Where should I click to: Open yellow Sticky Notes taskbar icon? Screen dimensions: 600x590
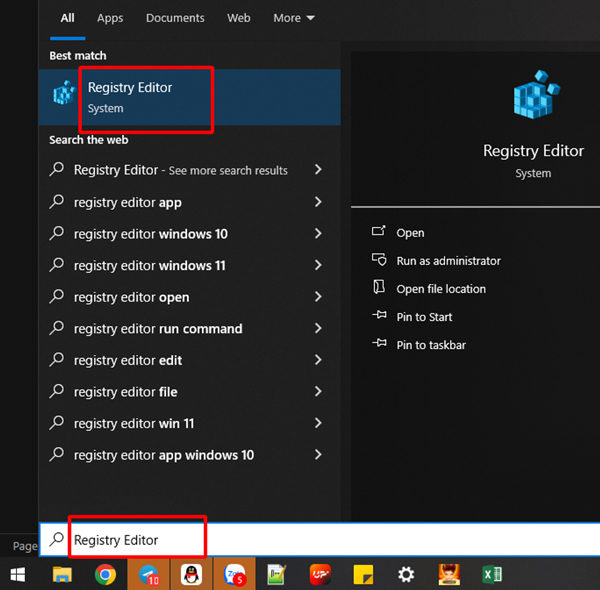pyautogui.click(x=363, y=575)
